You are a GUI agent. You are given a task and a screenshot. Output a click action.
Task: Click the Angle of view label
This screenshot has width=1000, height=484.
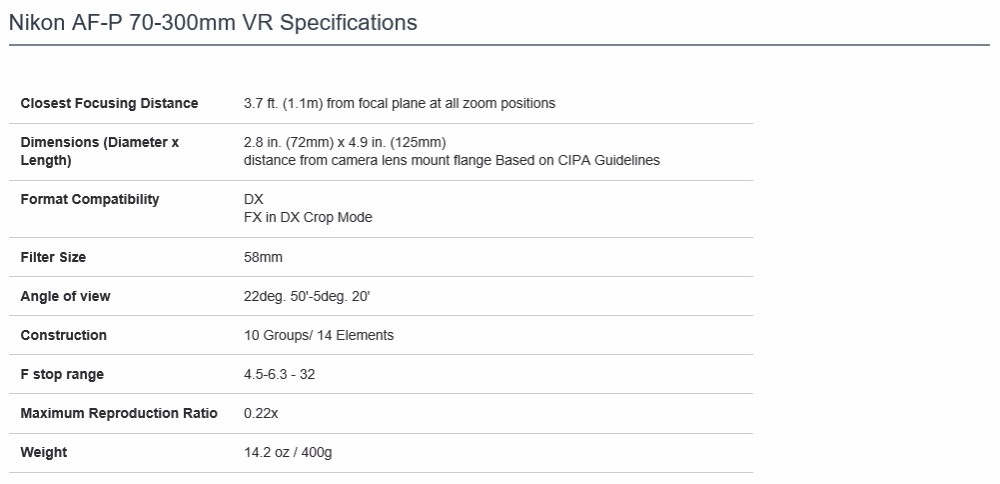[65, 296]
